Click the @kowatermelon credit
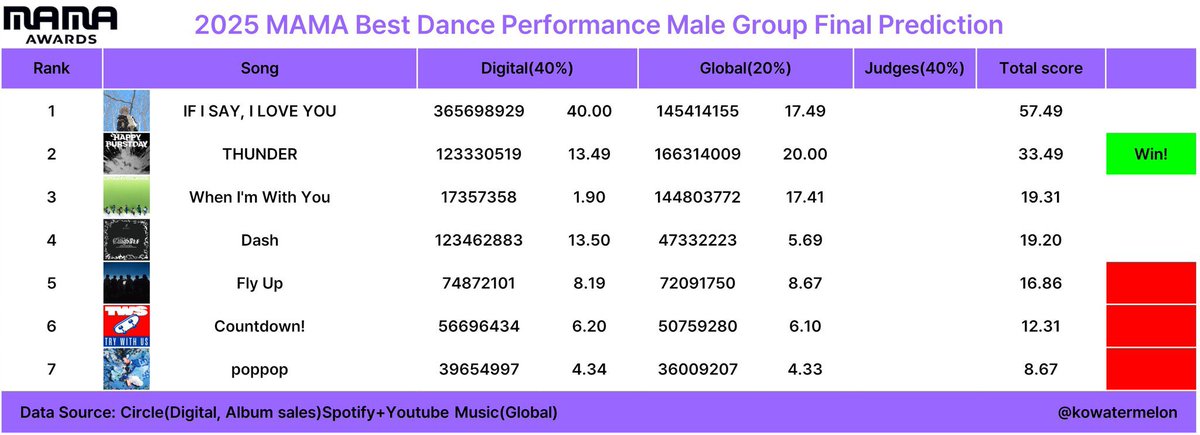This screenshot has width=1200, height=435. click(1116, 412)
